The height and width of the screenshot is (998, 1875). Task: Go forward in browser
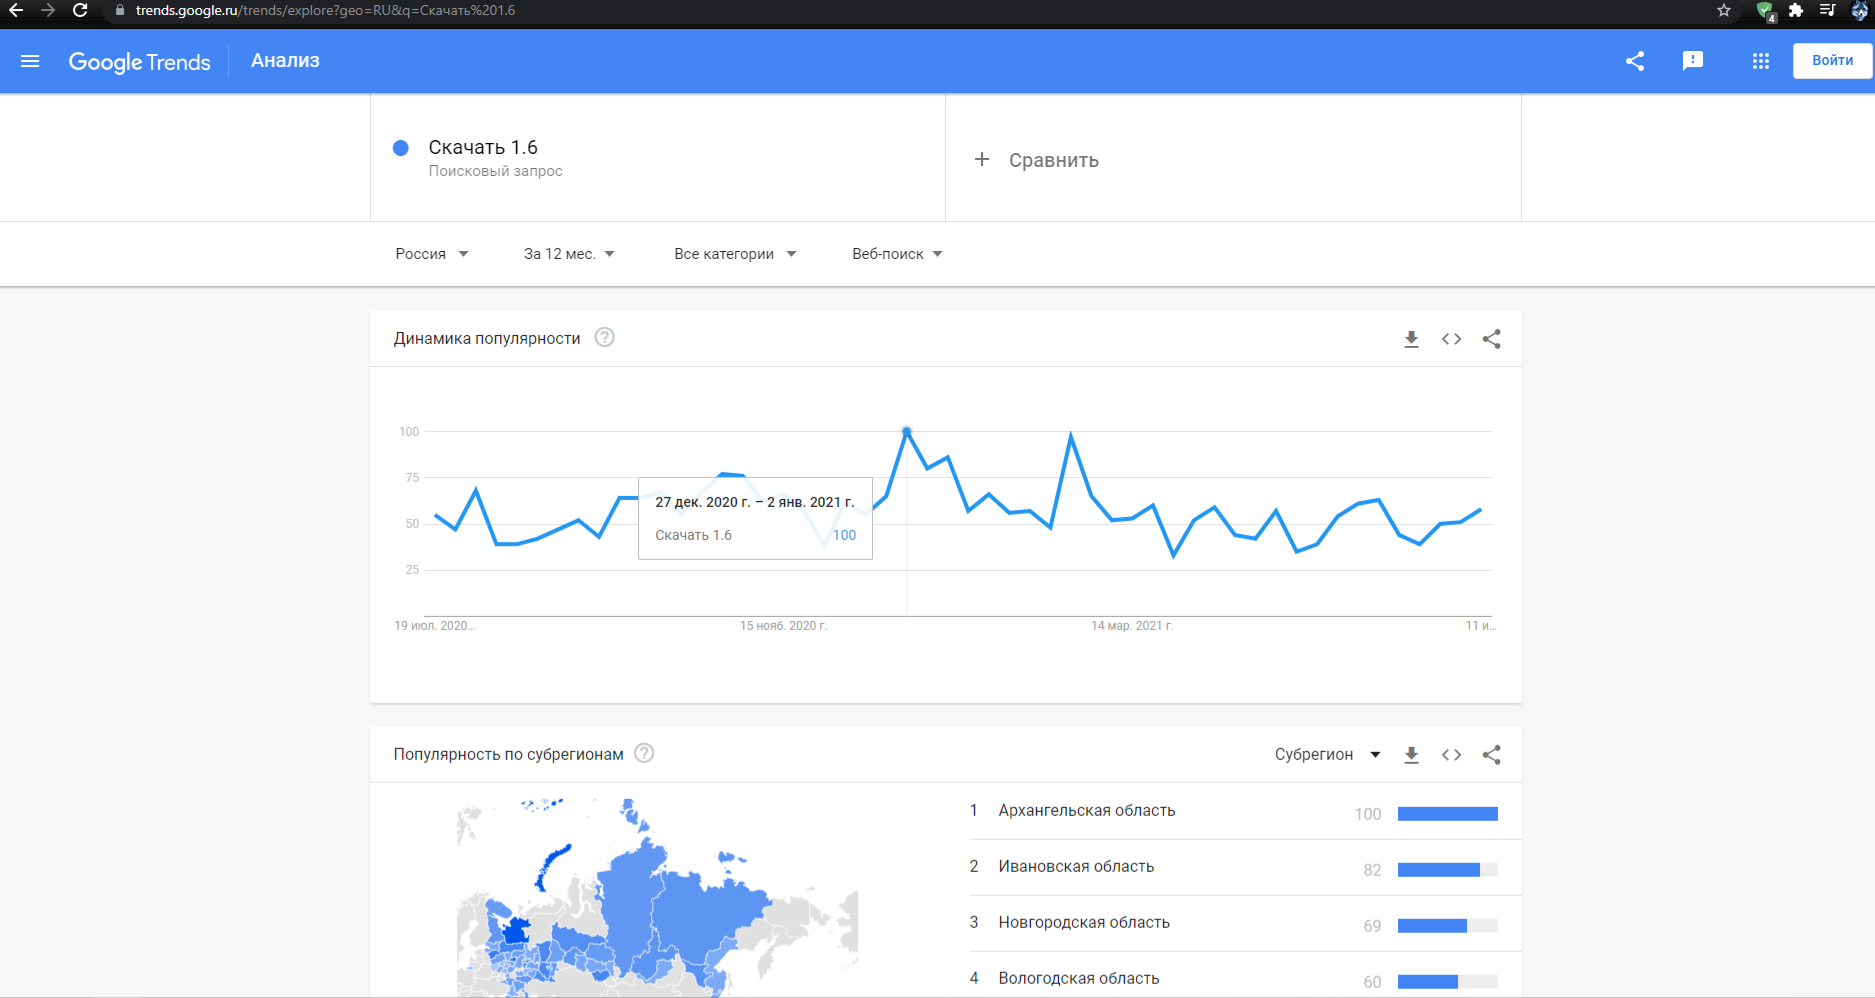click(48, 10)
